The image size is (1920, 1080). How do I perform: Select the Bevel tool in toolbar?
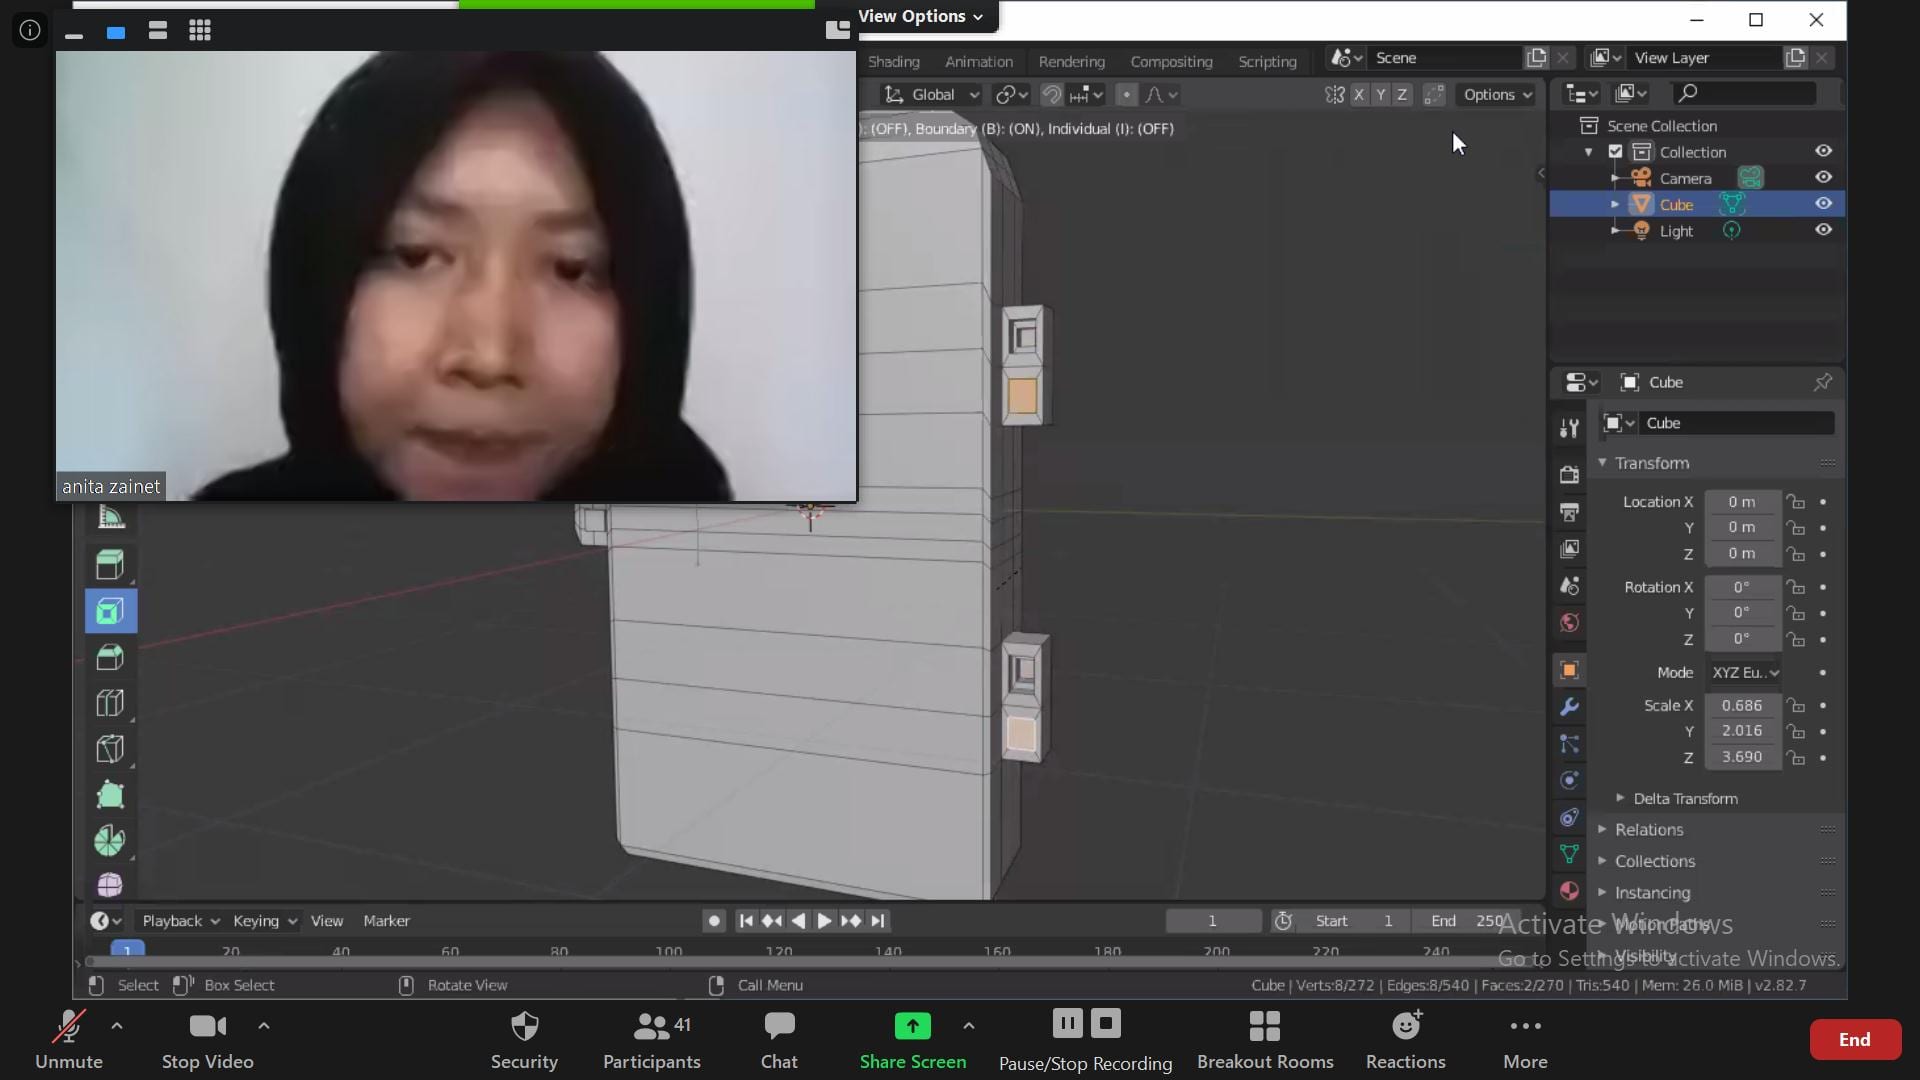110,657
